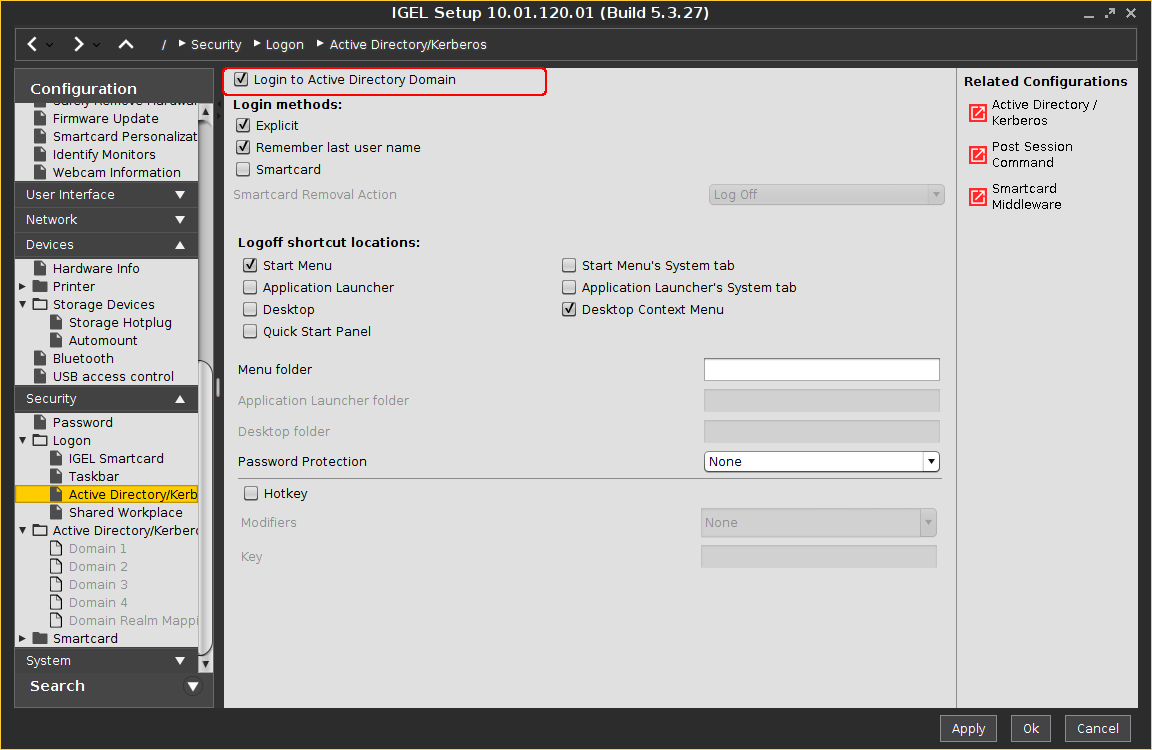Screen dimensions: 1152x750
Task: Open Post Session Command related configuration icon
Action: click(977, 155)
